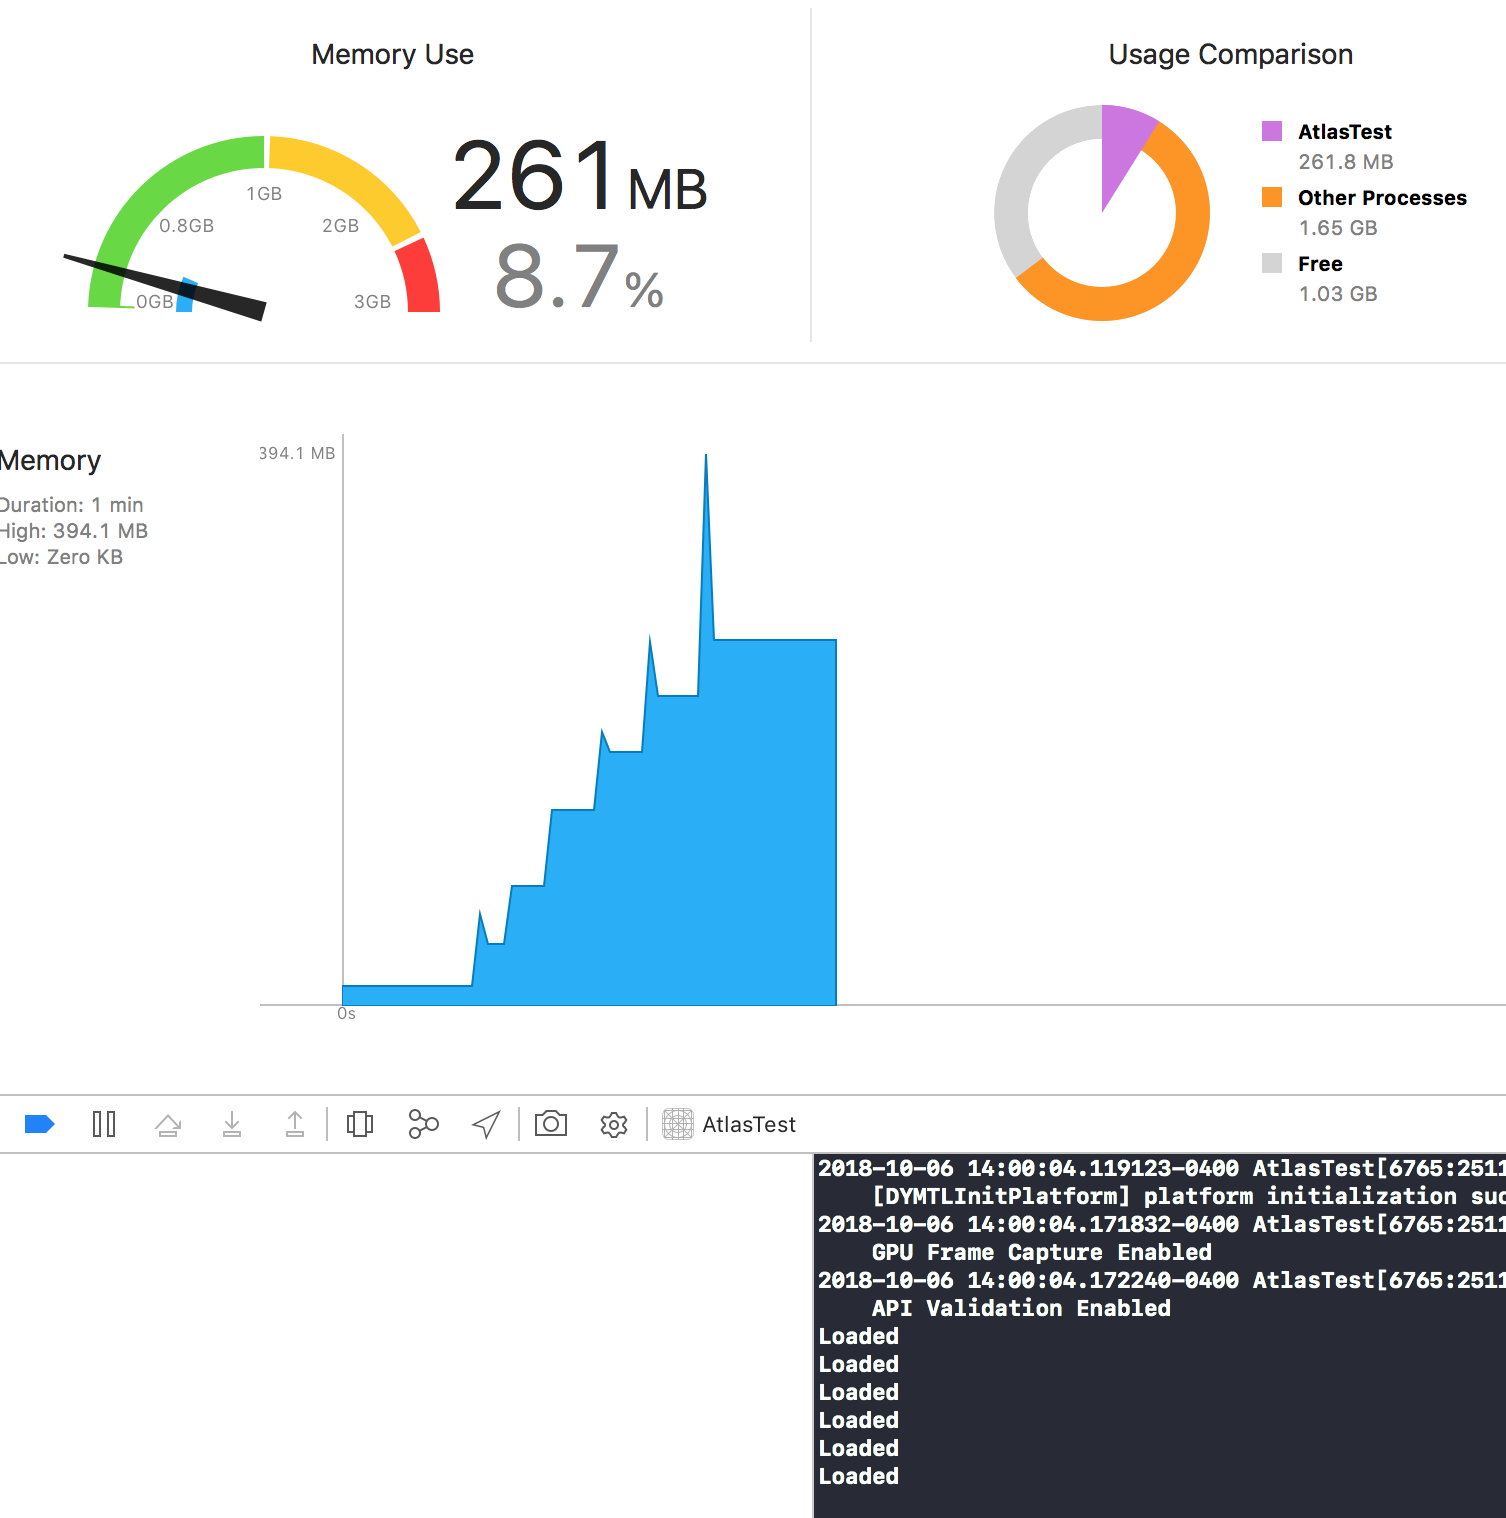The image size is (1506, 1518).
Task: Click the API Validation Enabled log line
Action: 1020,1308
